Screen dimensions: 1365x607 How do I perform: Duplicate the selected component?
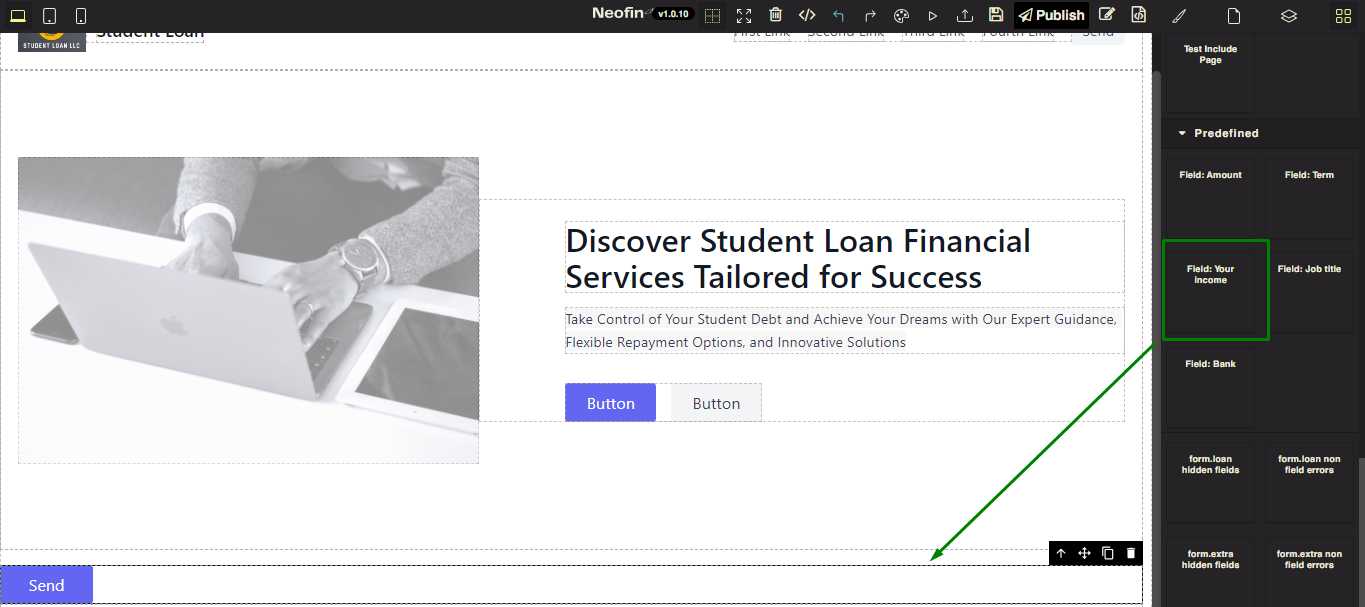pos(1108,553)
